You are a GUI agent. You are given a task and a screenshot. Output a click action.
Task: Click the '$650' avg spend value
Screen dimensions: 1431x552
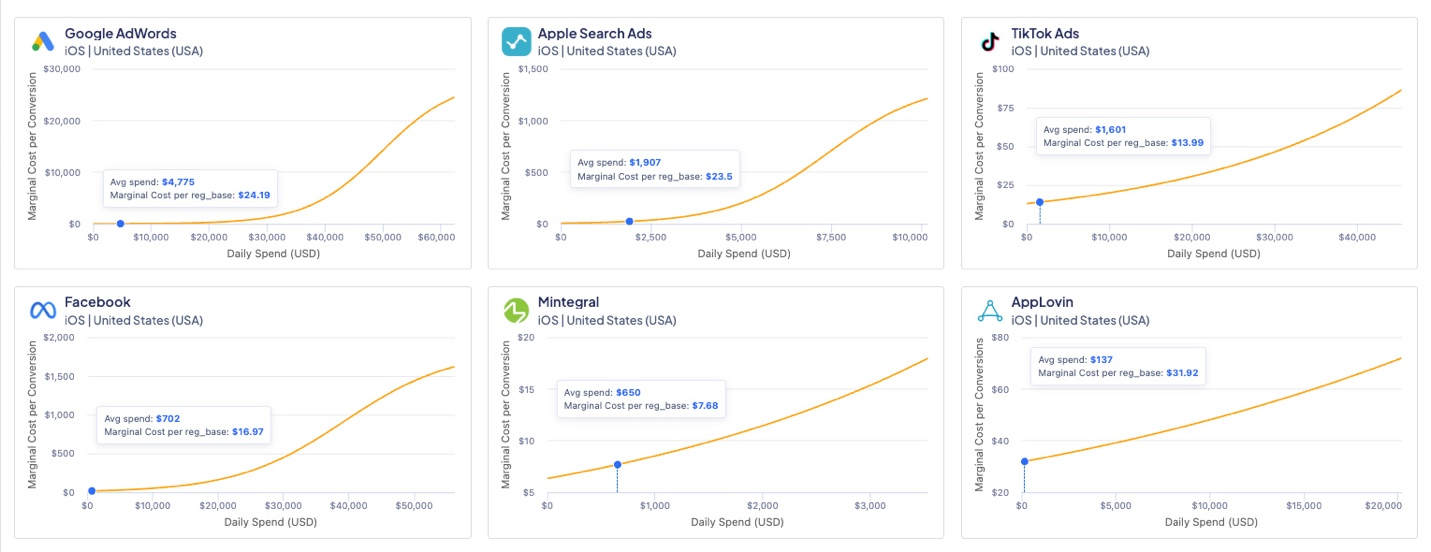628,392
